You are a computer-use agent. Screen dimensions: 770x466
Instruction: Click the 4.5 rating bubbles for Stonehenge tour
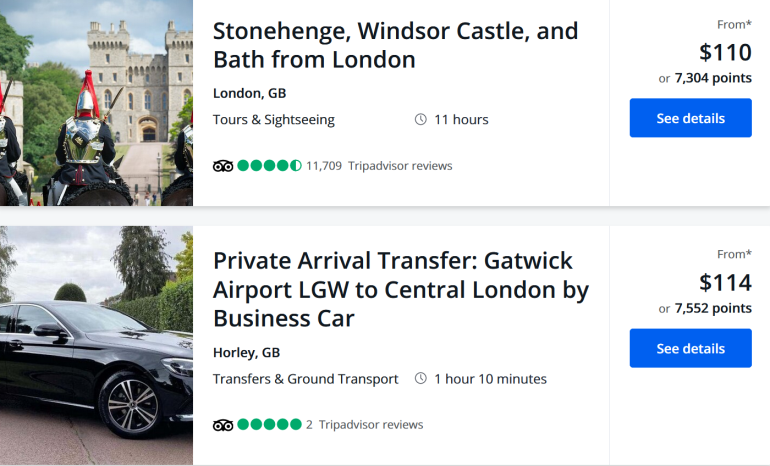point(269,165)
